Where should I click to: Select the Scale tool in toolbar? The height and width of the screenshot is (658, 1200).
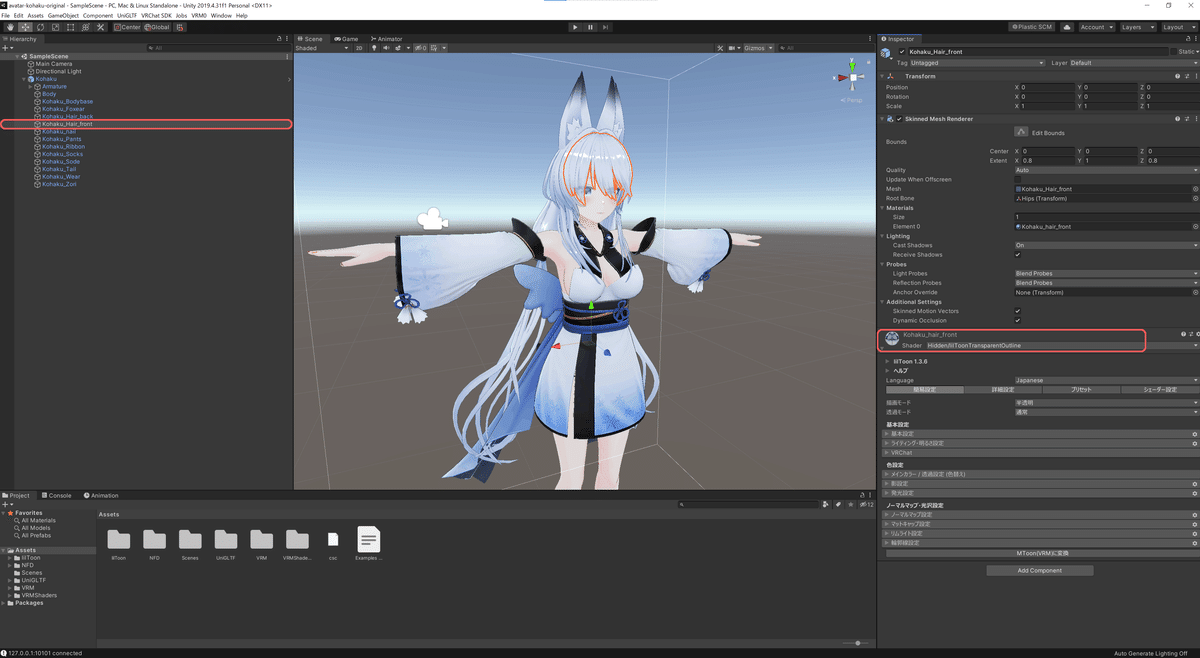[54, 27]
